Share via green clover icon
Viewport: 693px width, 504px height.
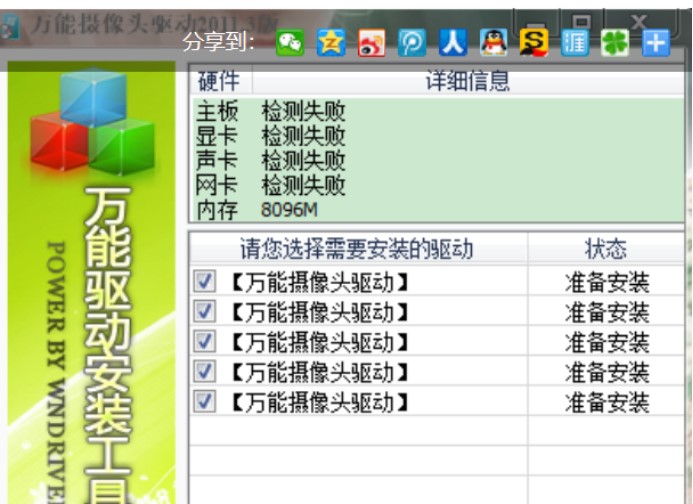tap(615, 43)
